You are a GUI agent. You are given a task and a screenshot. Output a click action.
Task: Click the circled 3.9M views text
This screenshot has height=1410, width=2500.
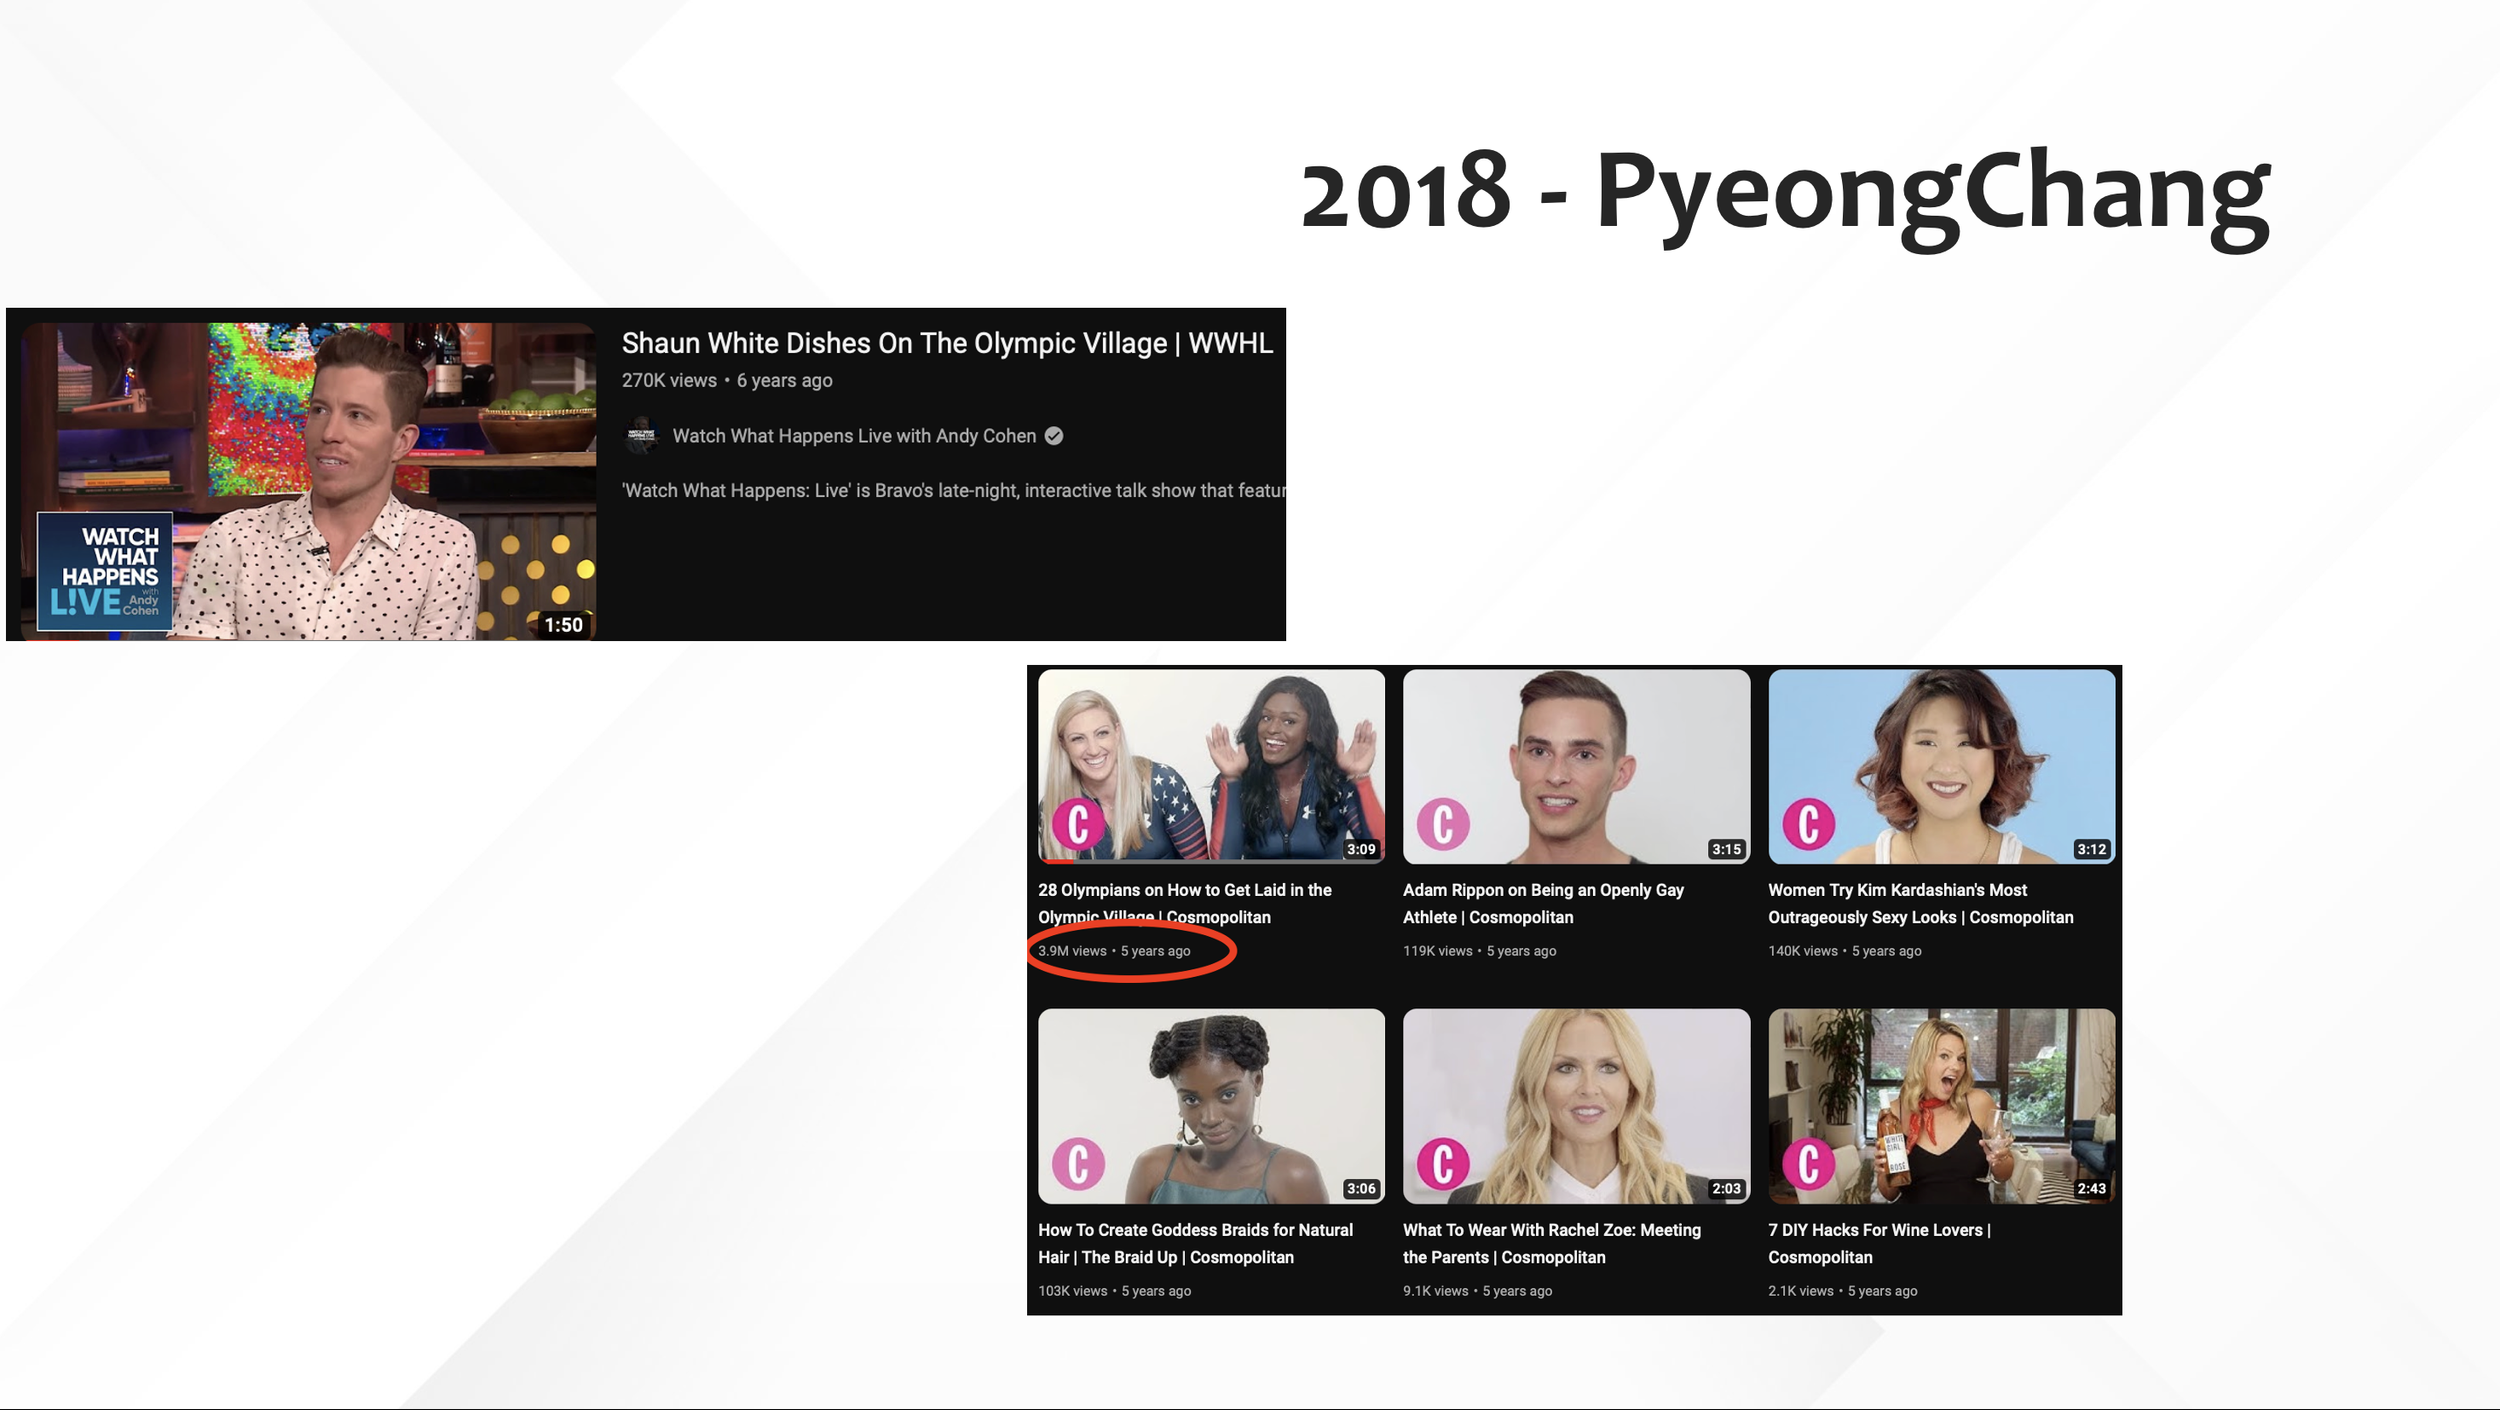(1072, 951)
